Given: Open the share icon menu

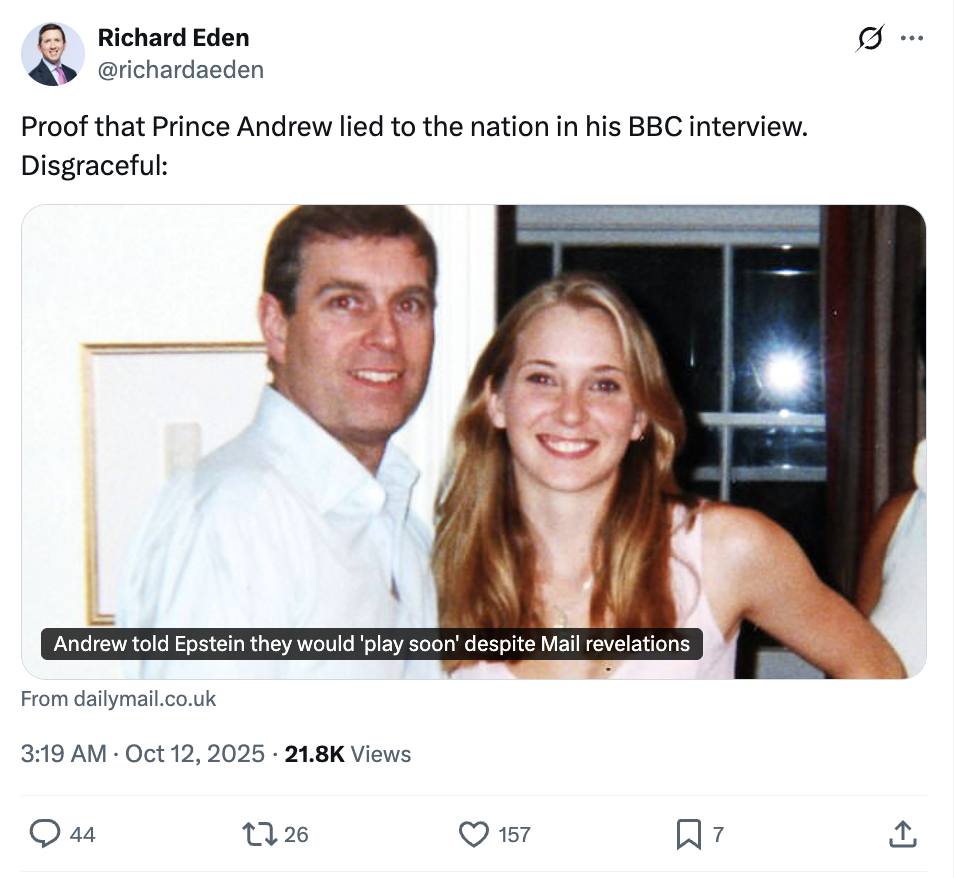Looking at the screenshot, I should tap(901, 833).
